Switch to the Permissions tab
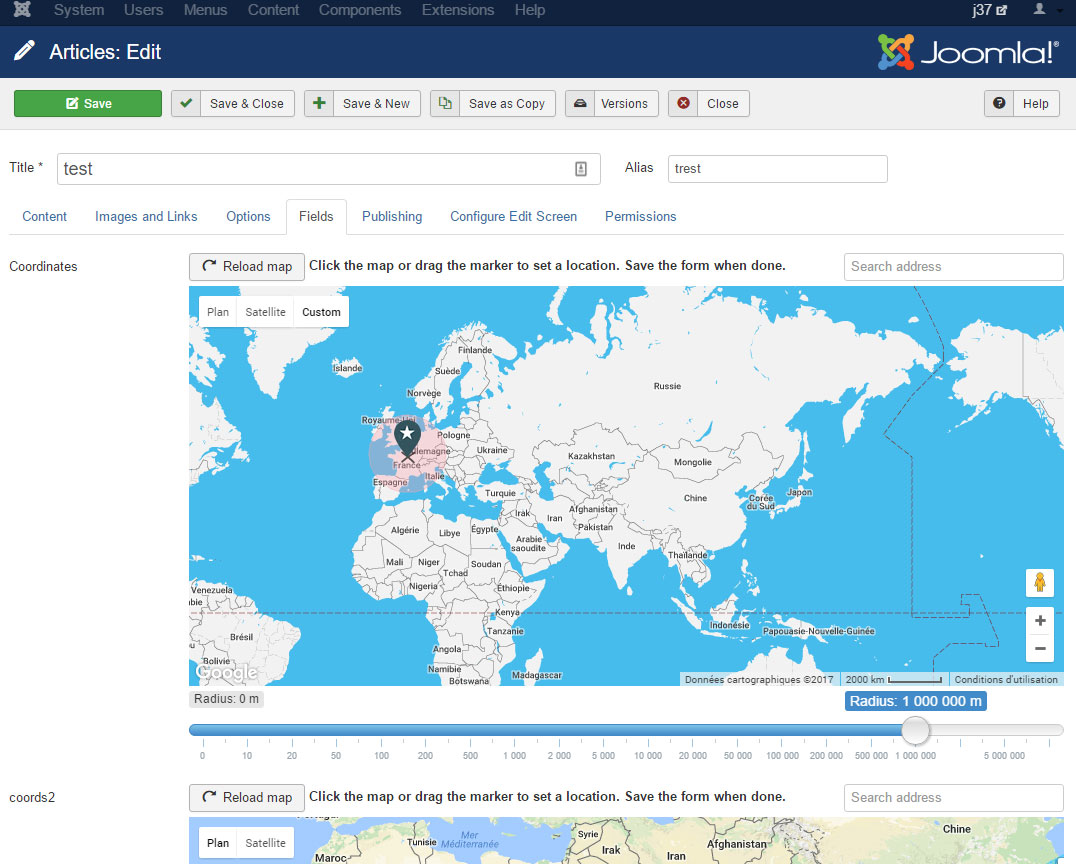 click(x=640, y=217)
